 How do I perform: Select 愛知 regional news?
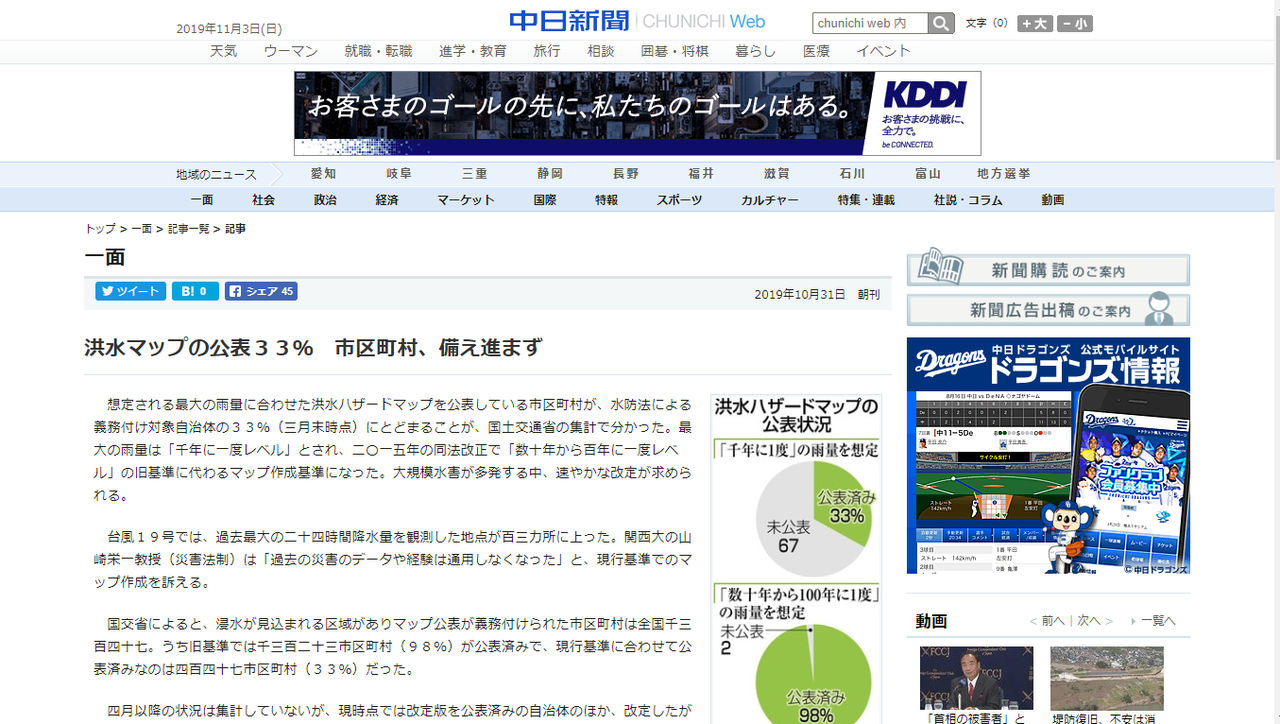coord(323,174)
